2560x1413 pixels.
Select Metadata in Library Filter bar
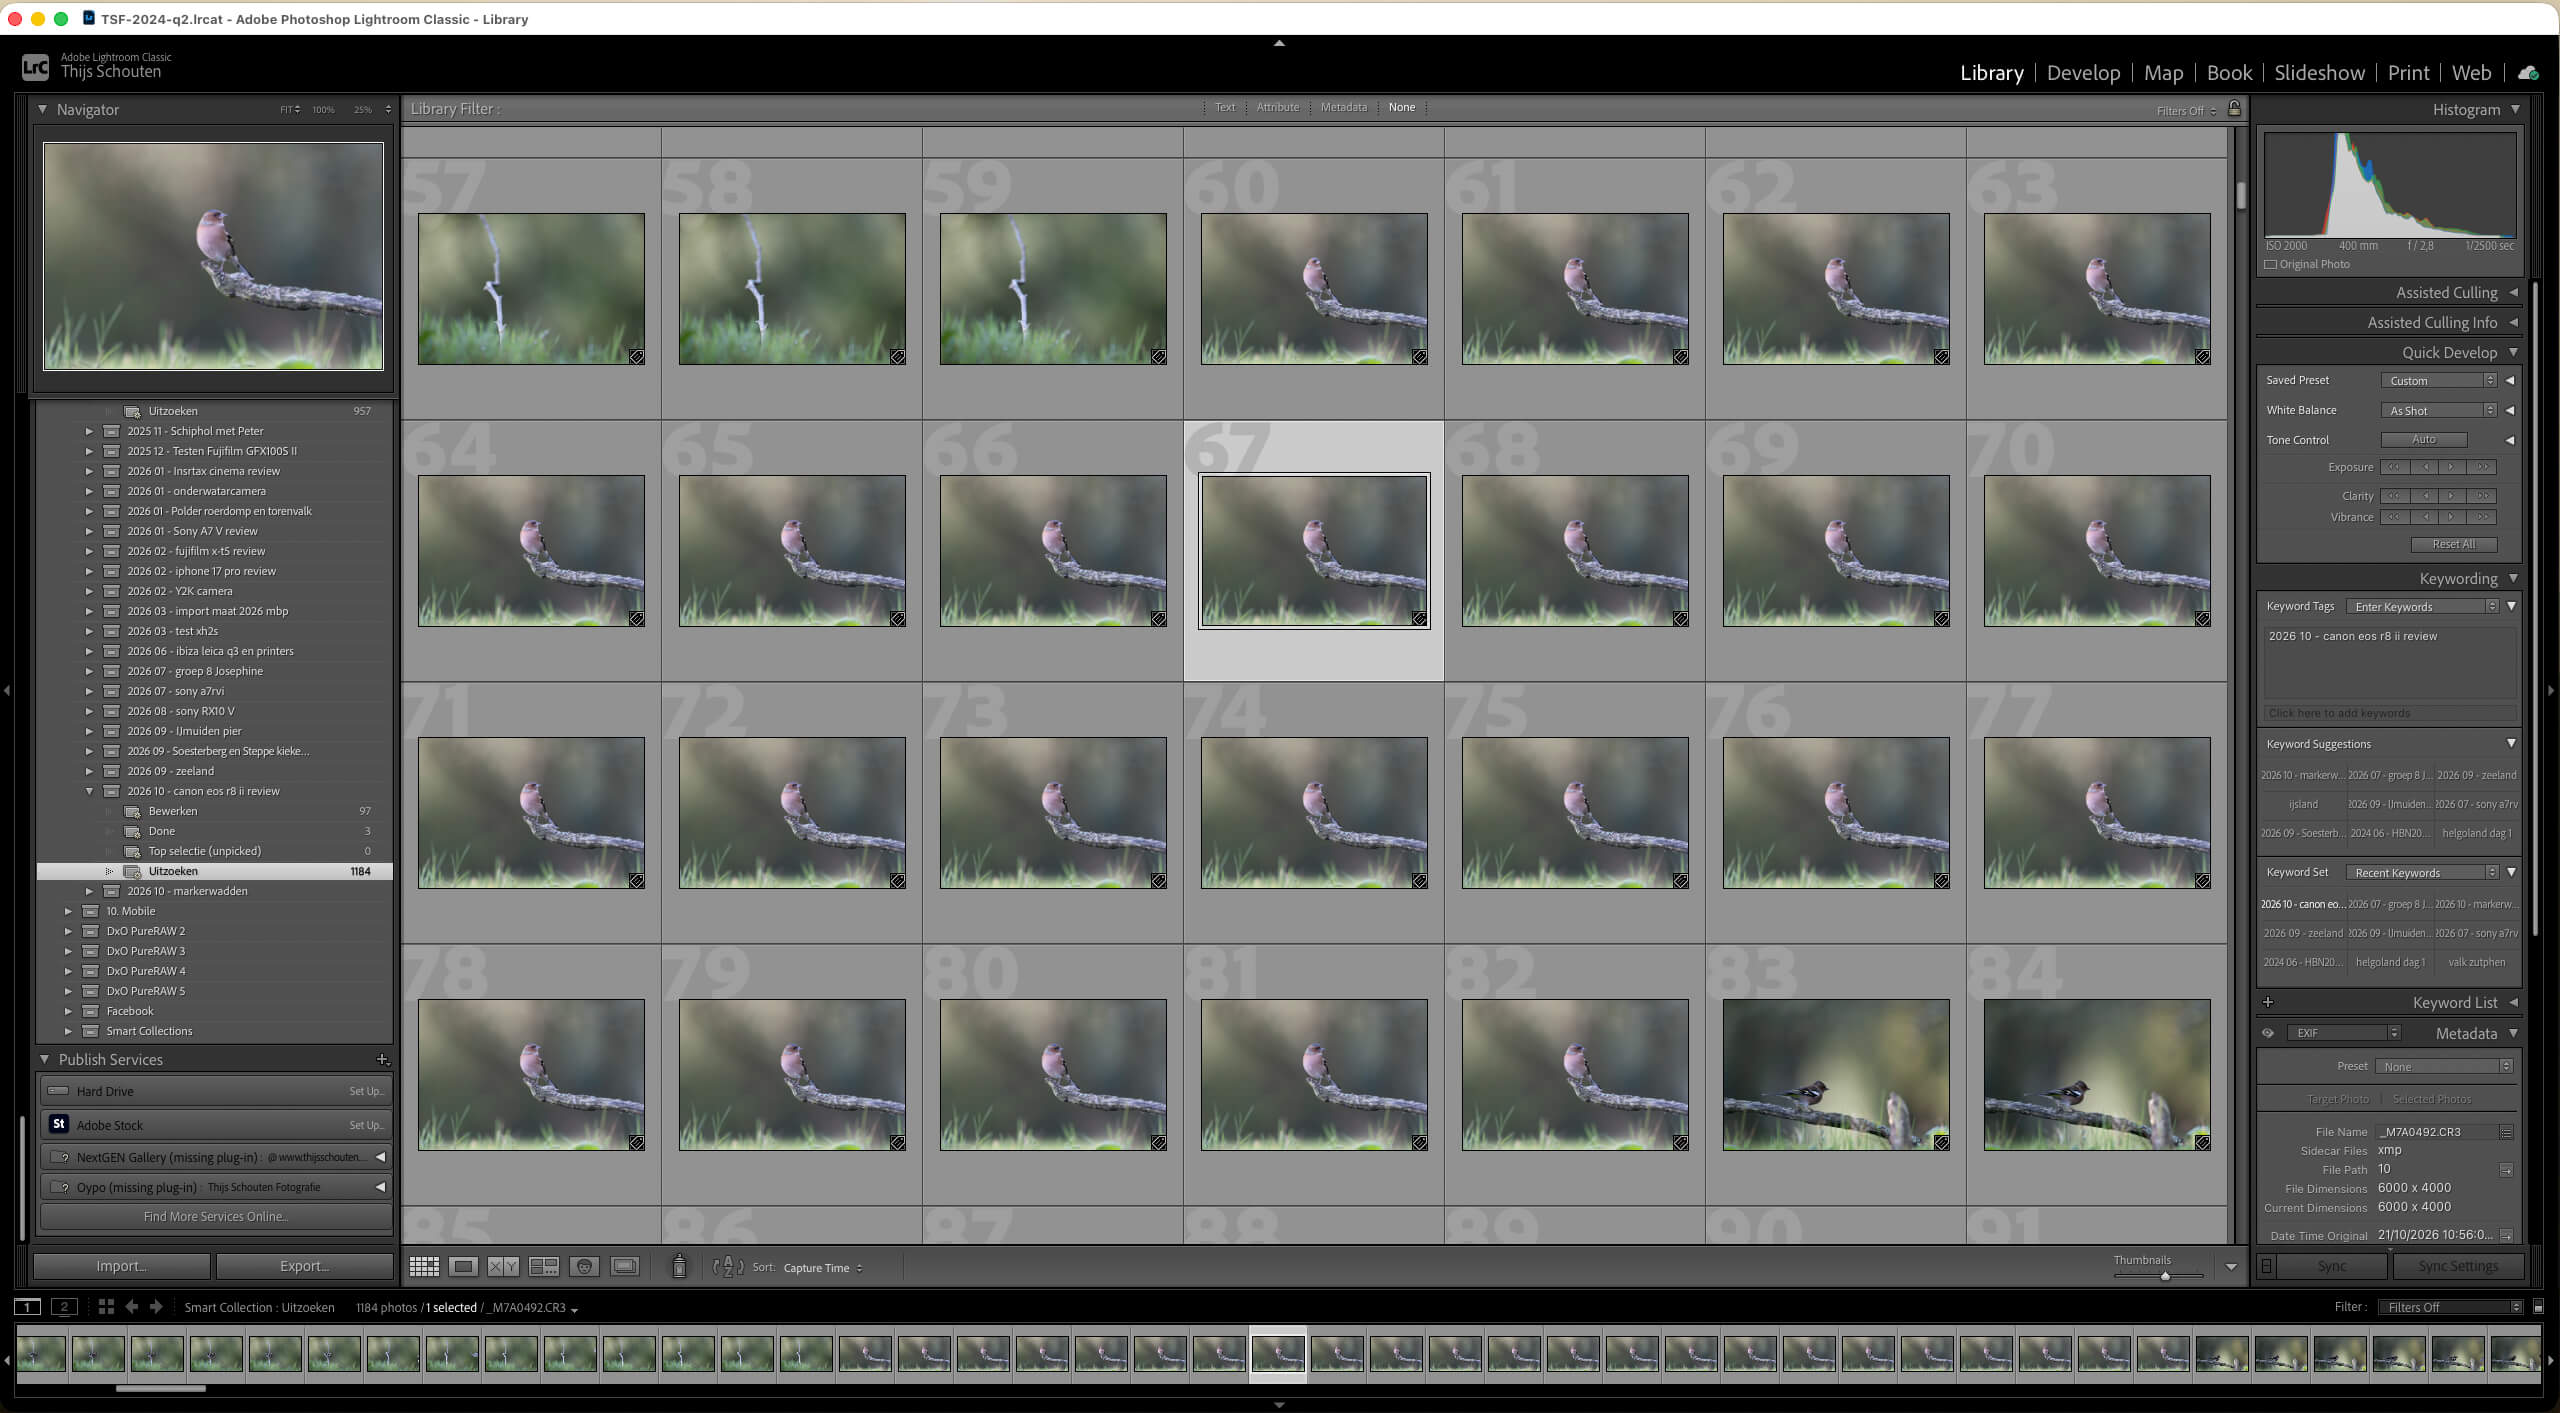[1343, 107]
